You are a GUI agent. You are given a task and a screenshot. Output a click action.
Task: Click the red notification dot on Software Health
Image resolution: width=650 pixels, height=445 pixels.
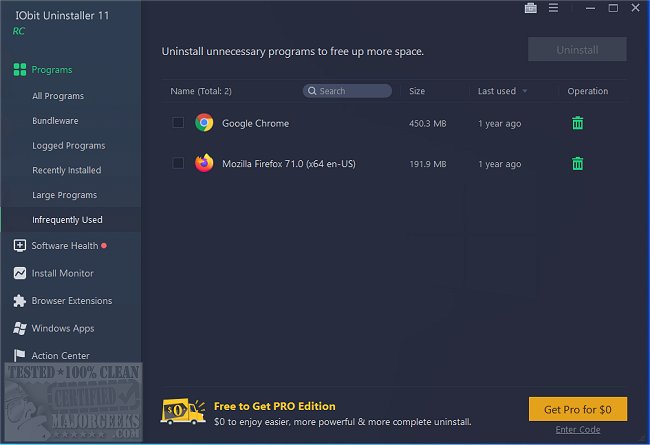point(104,246)
